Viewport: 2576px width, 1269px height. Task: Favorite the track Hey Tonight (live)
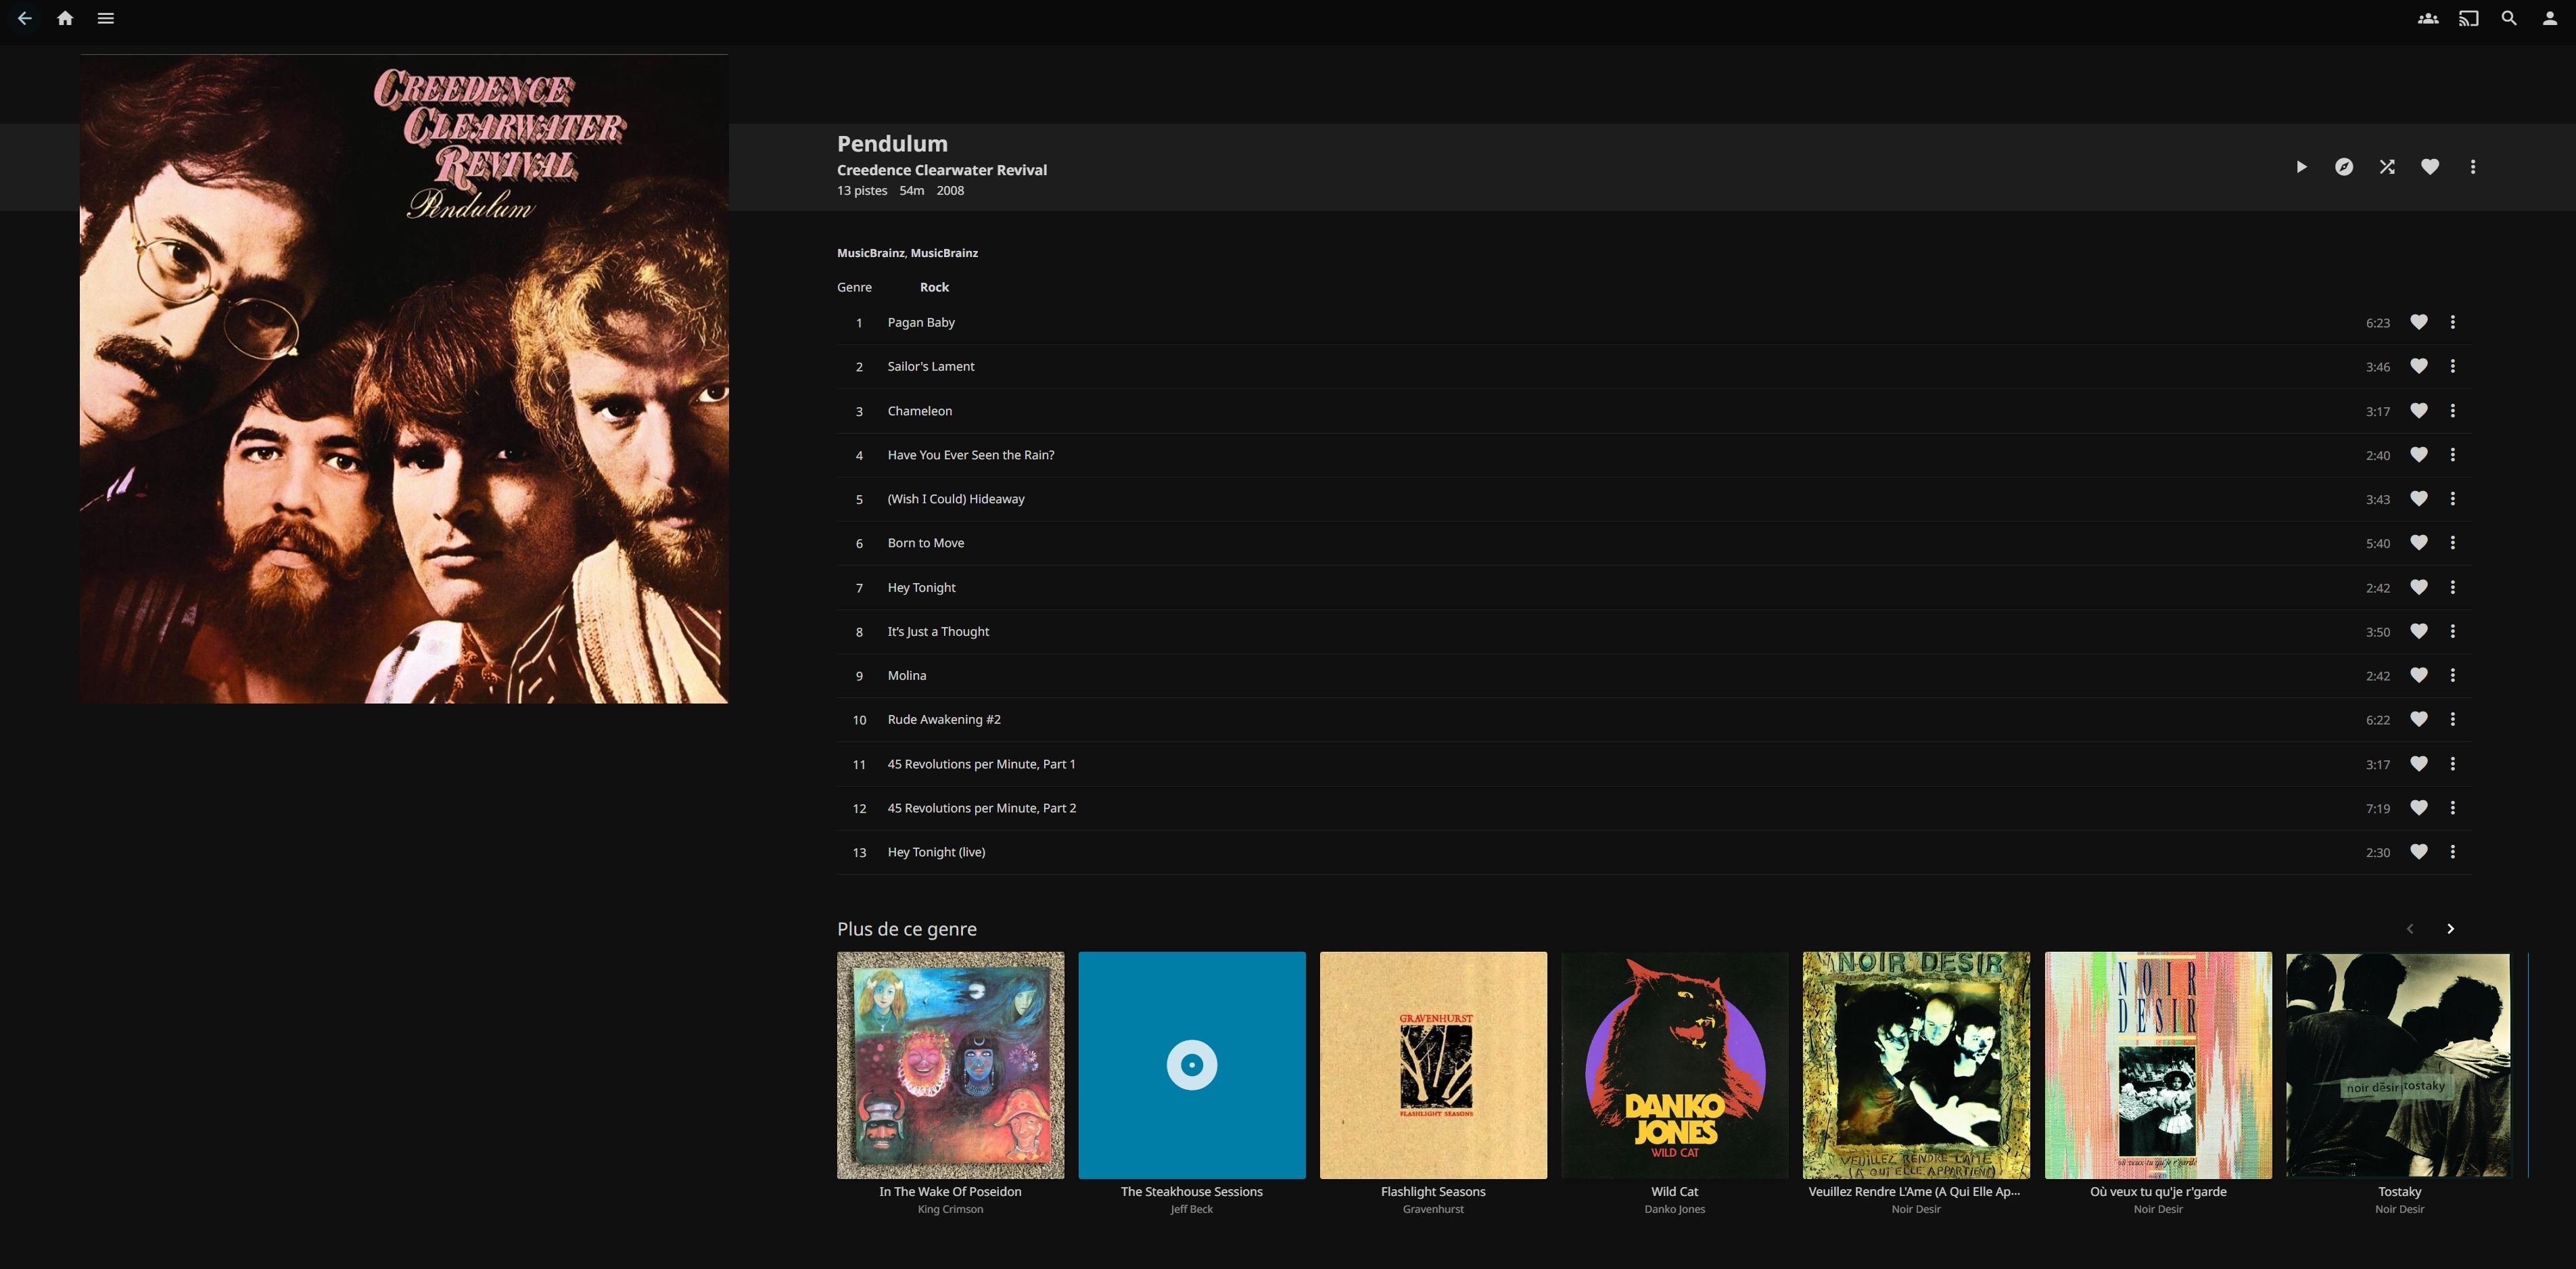click(x=2419, y=852)
